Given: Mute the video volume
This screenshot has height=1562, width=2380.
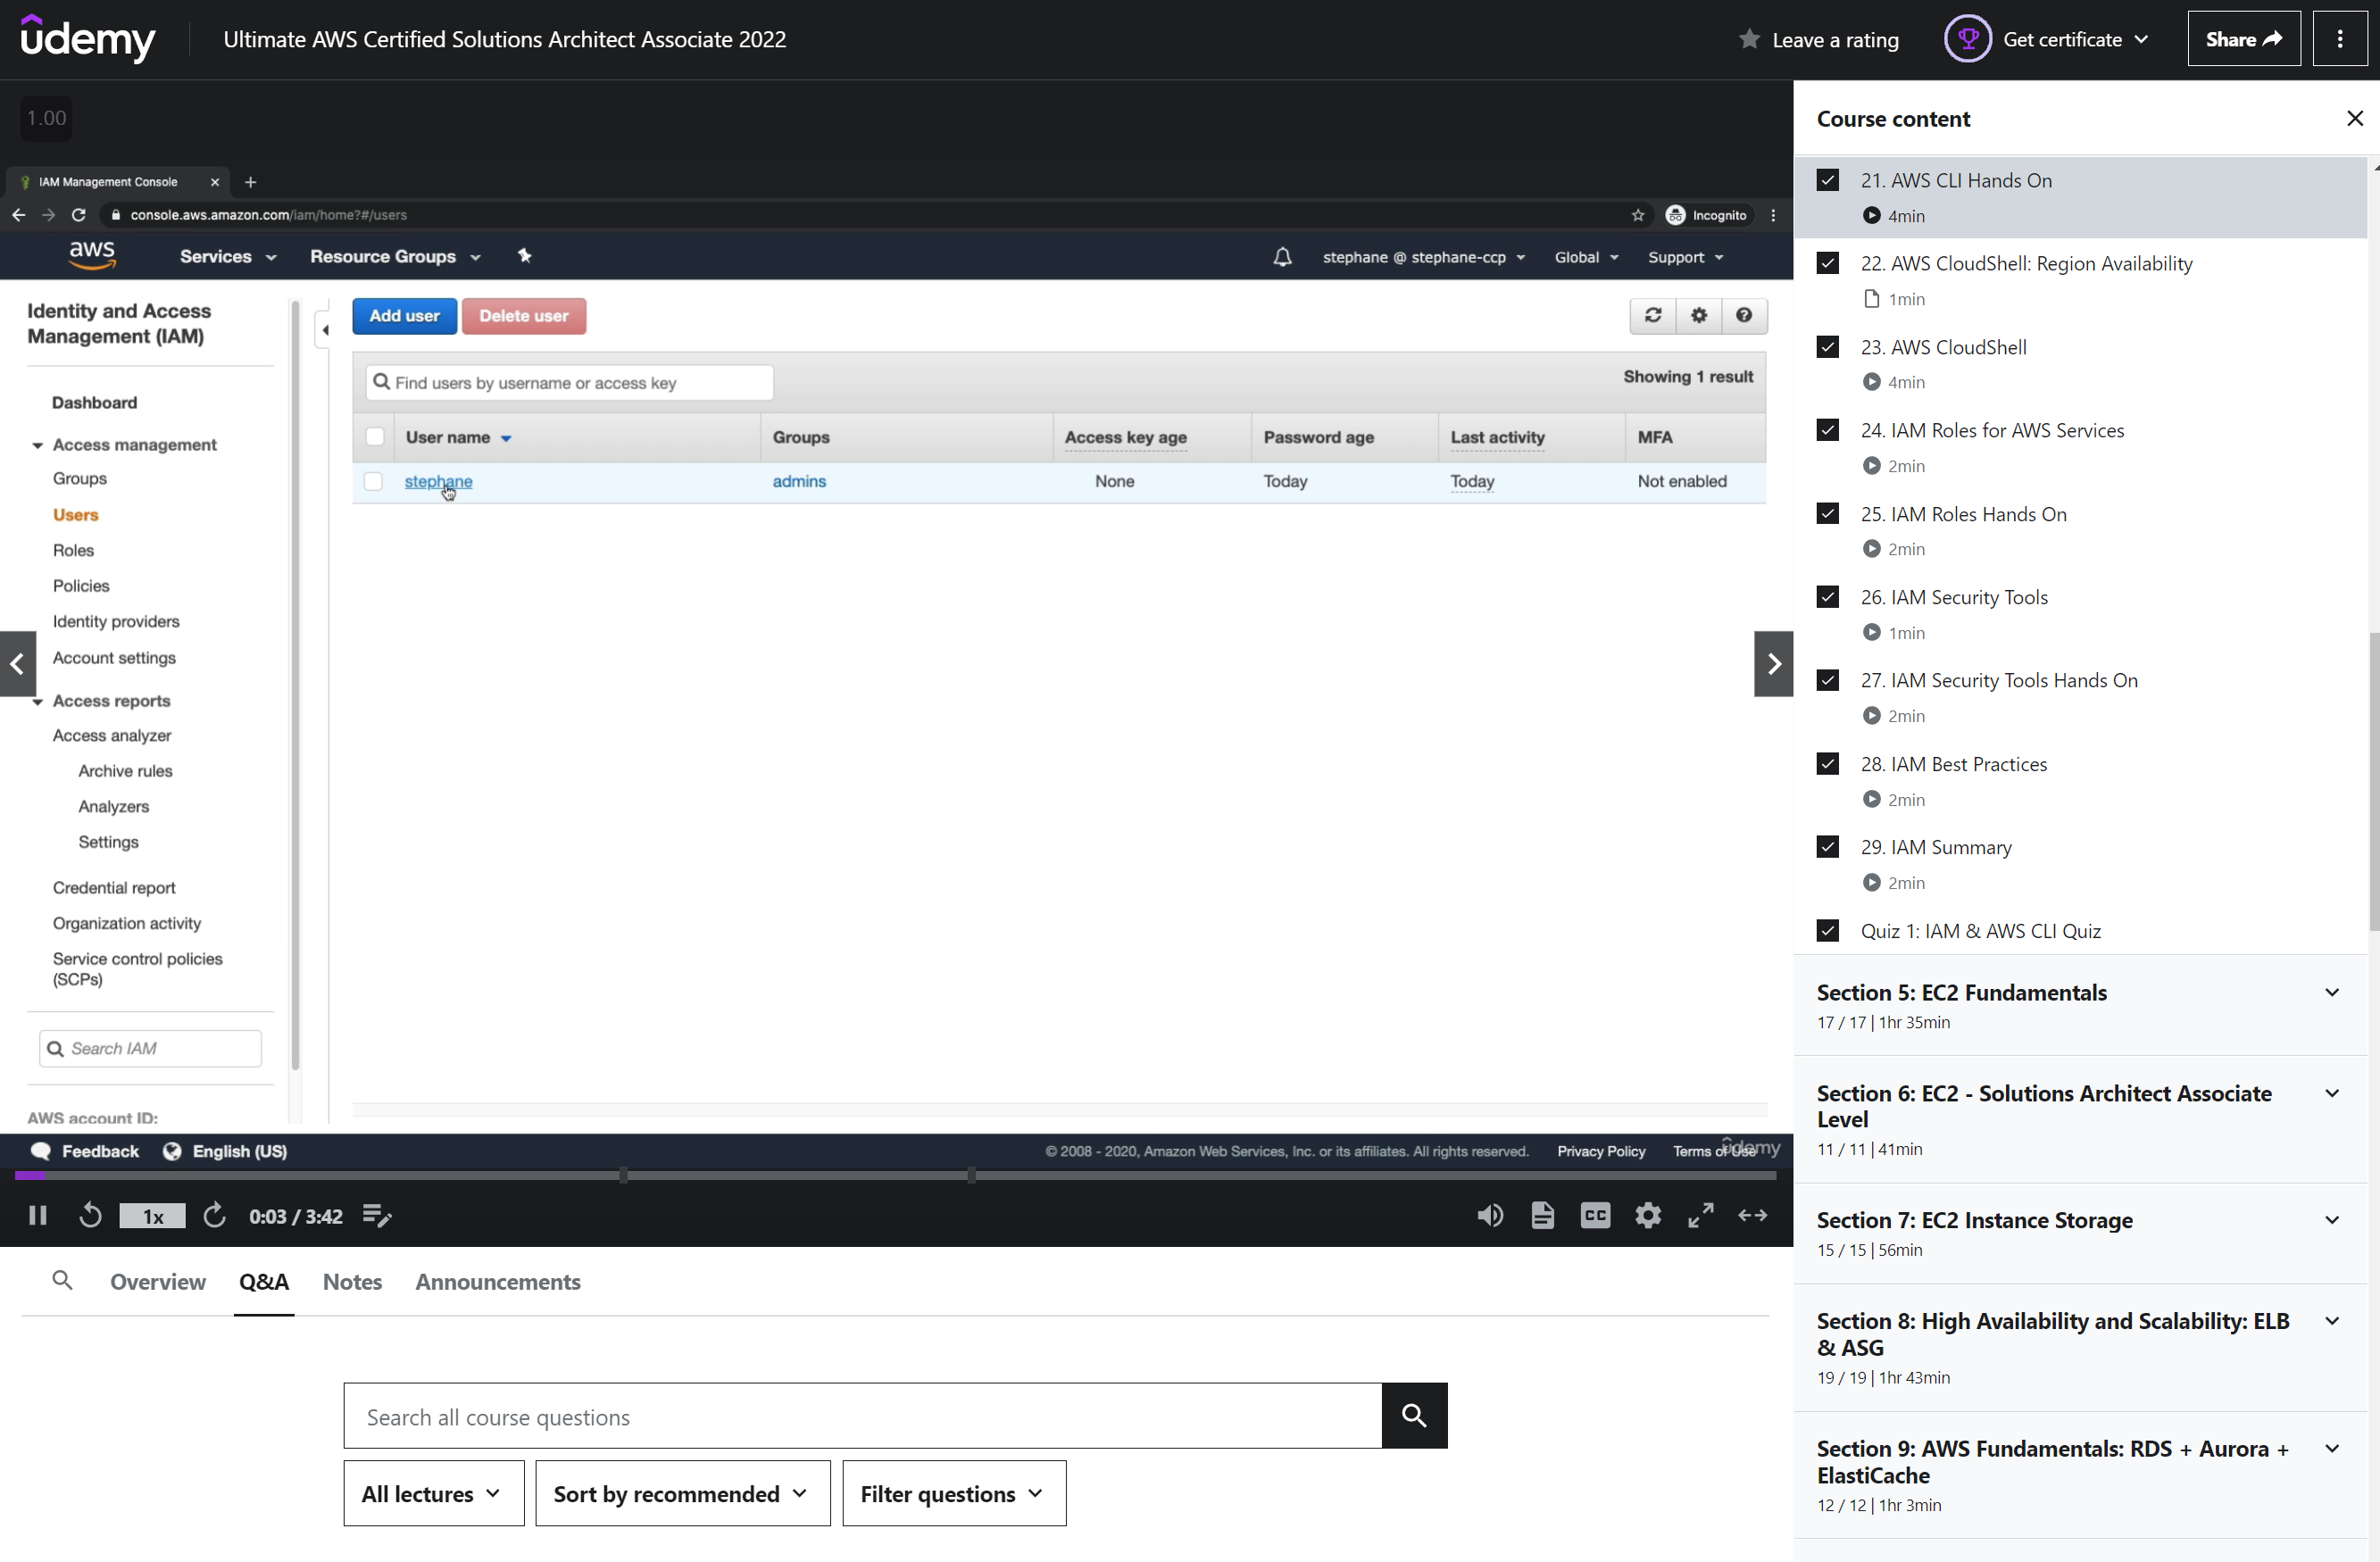Looking at the screenshot, I should [1490, 1216].
